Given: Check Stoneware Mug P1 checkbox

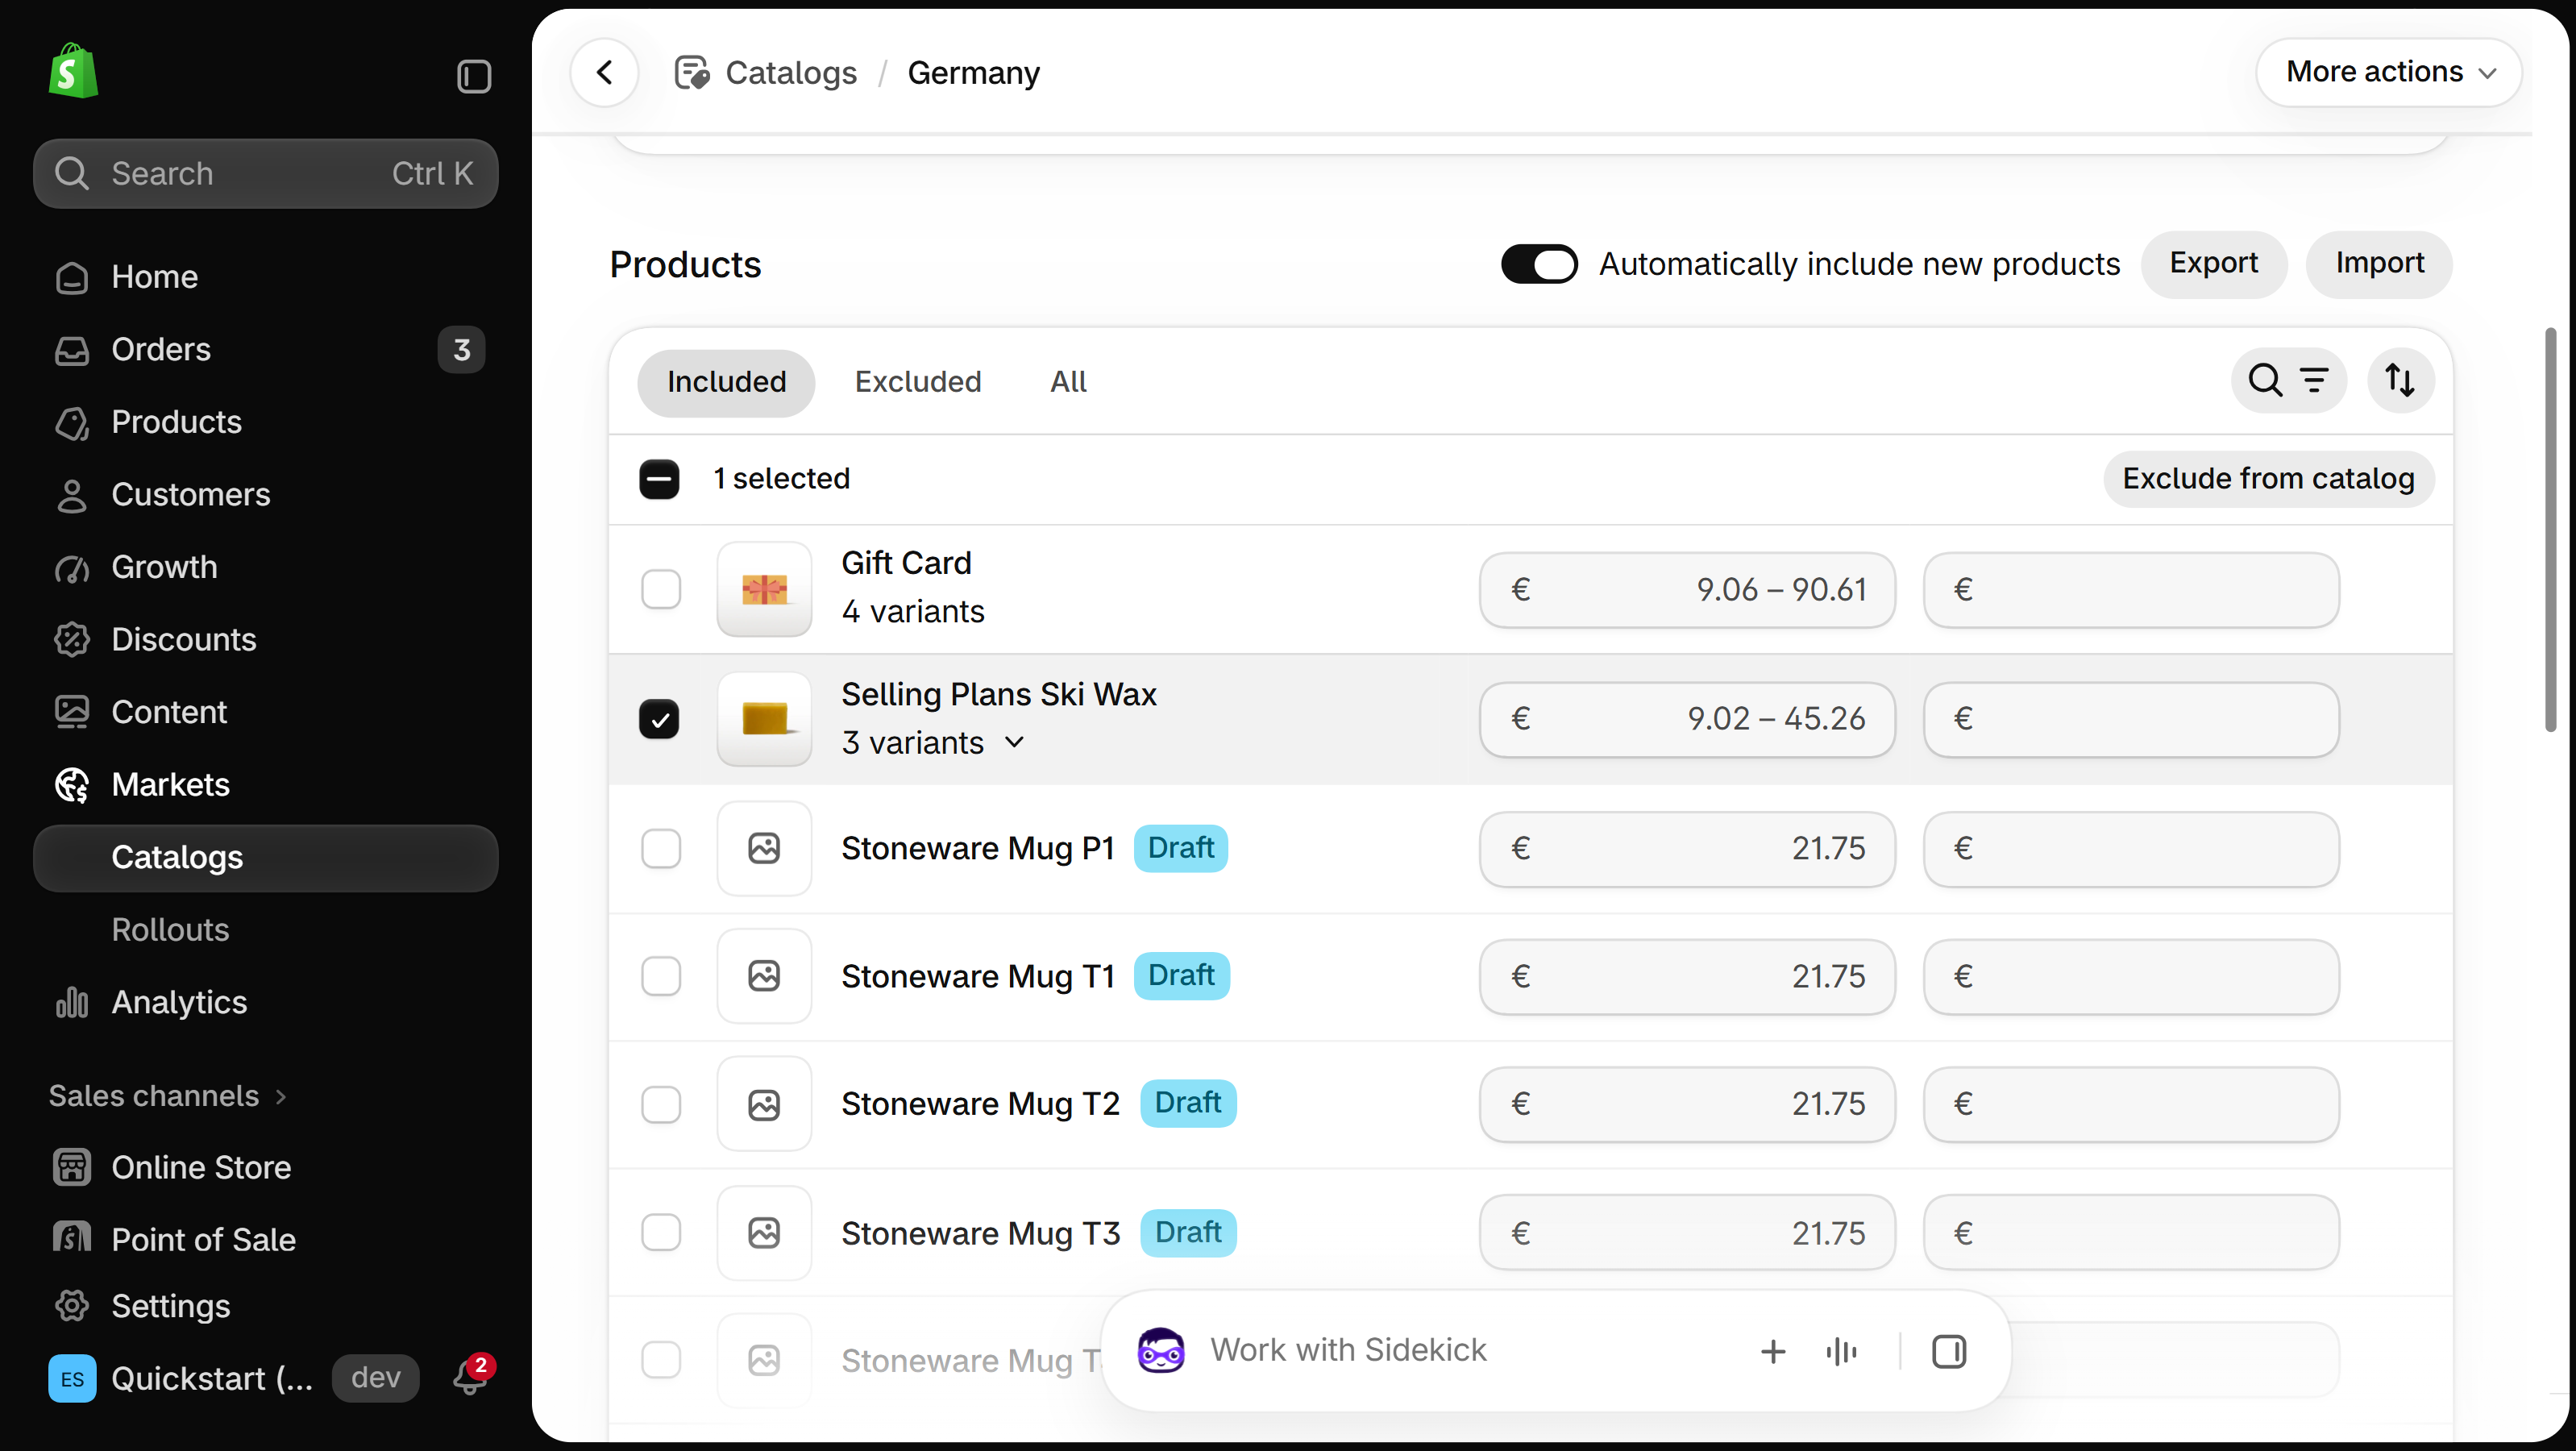Looking at the screenshot, I should (661, 848).
